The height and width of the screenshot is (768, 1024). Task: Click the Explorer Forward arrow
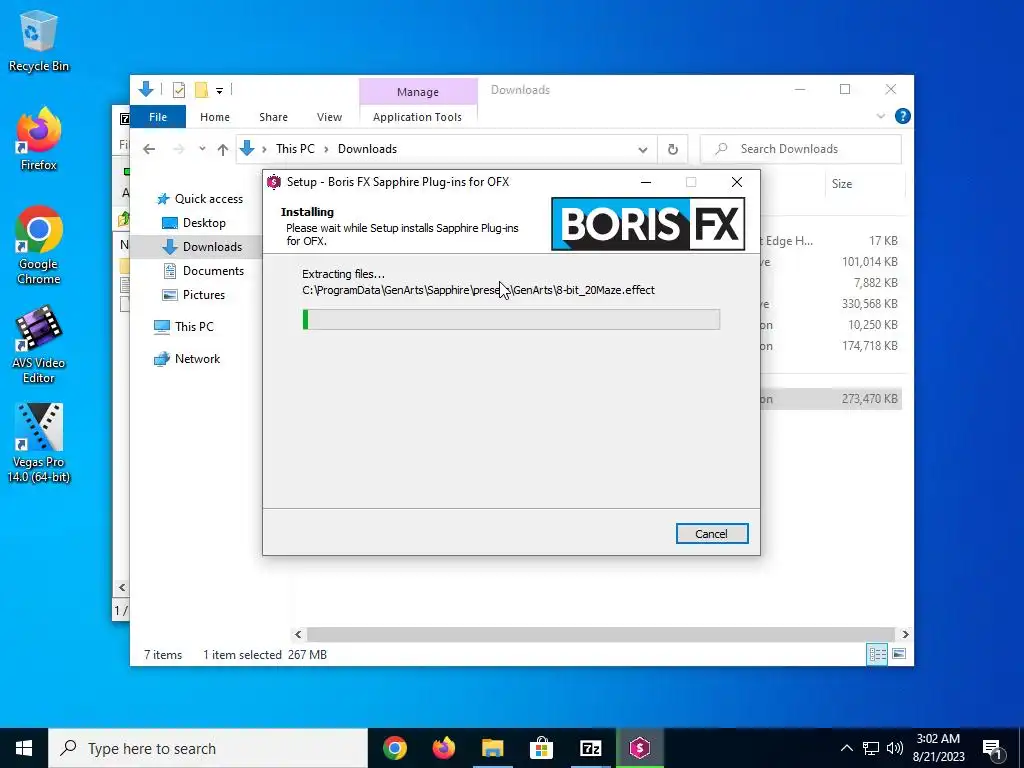pyautogui.click(x=179, y=149)
